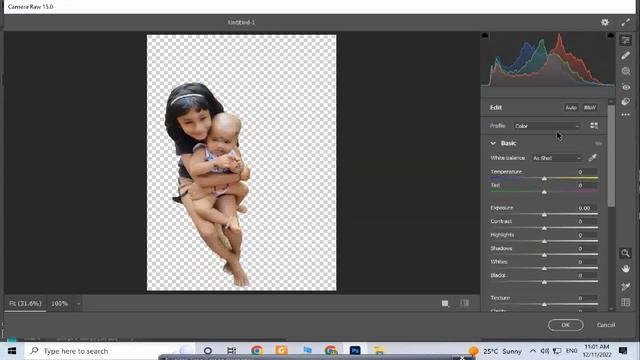Toggle full screen mode icon
Image resolution: width=640 pixels, height=360 pixels.
click(x=626, y=22)
